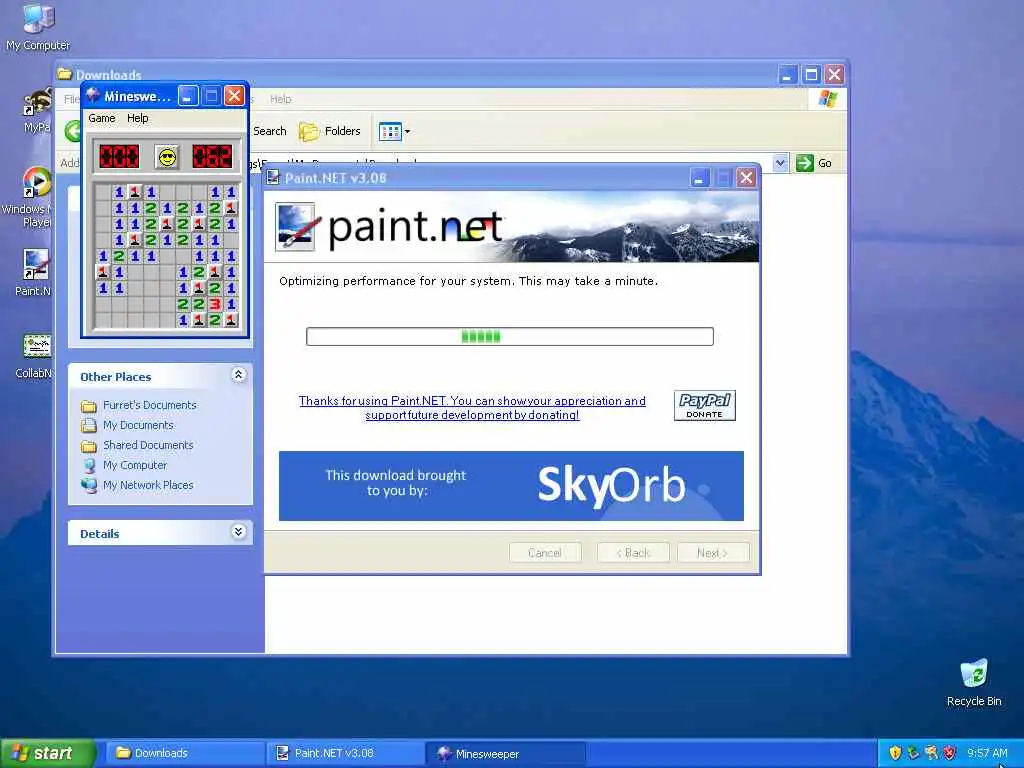This screenshot has width=1024, height=768.
Task: Click the Next button in Paint.NET installer
Action: click(x=712, y=552)
